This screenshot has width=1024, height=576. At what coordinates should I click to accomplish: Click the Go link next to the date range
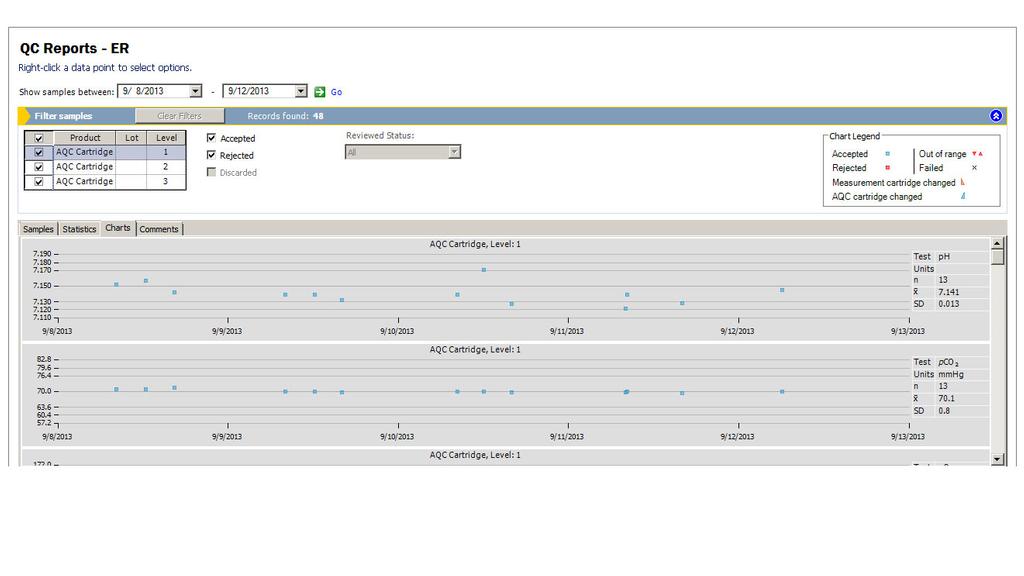335,90
